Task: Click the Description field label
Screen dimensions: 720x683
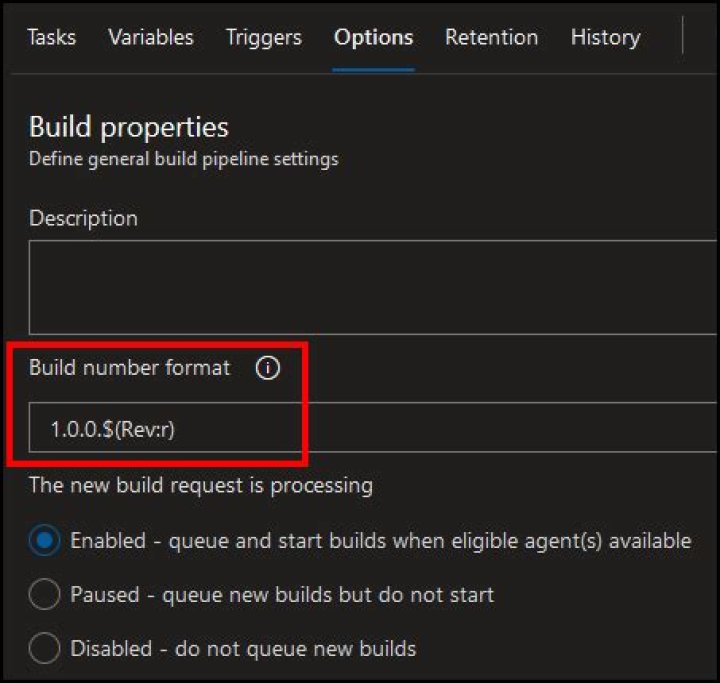Action: point(83,218)
